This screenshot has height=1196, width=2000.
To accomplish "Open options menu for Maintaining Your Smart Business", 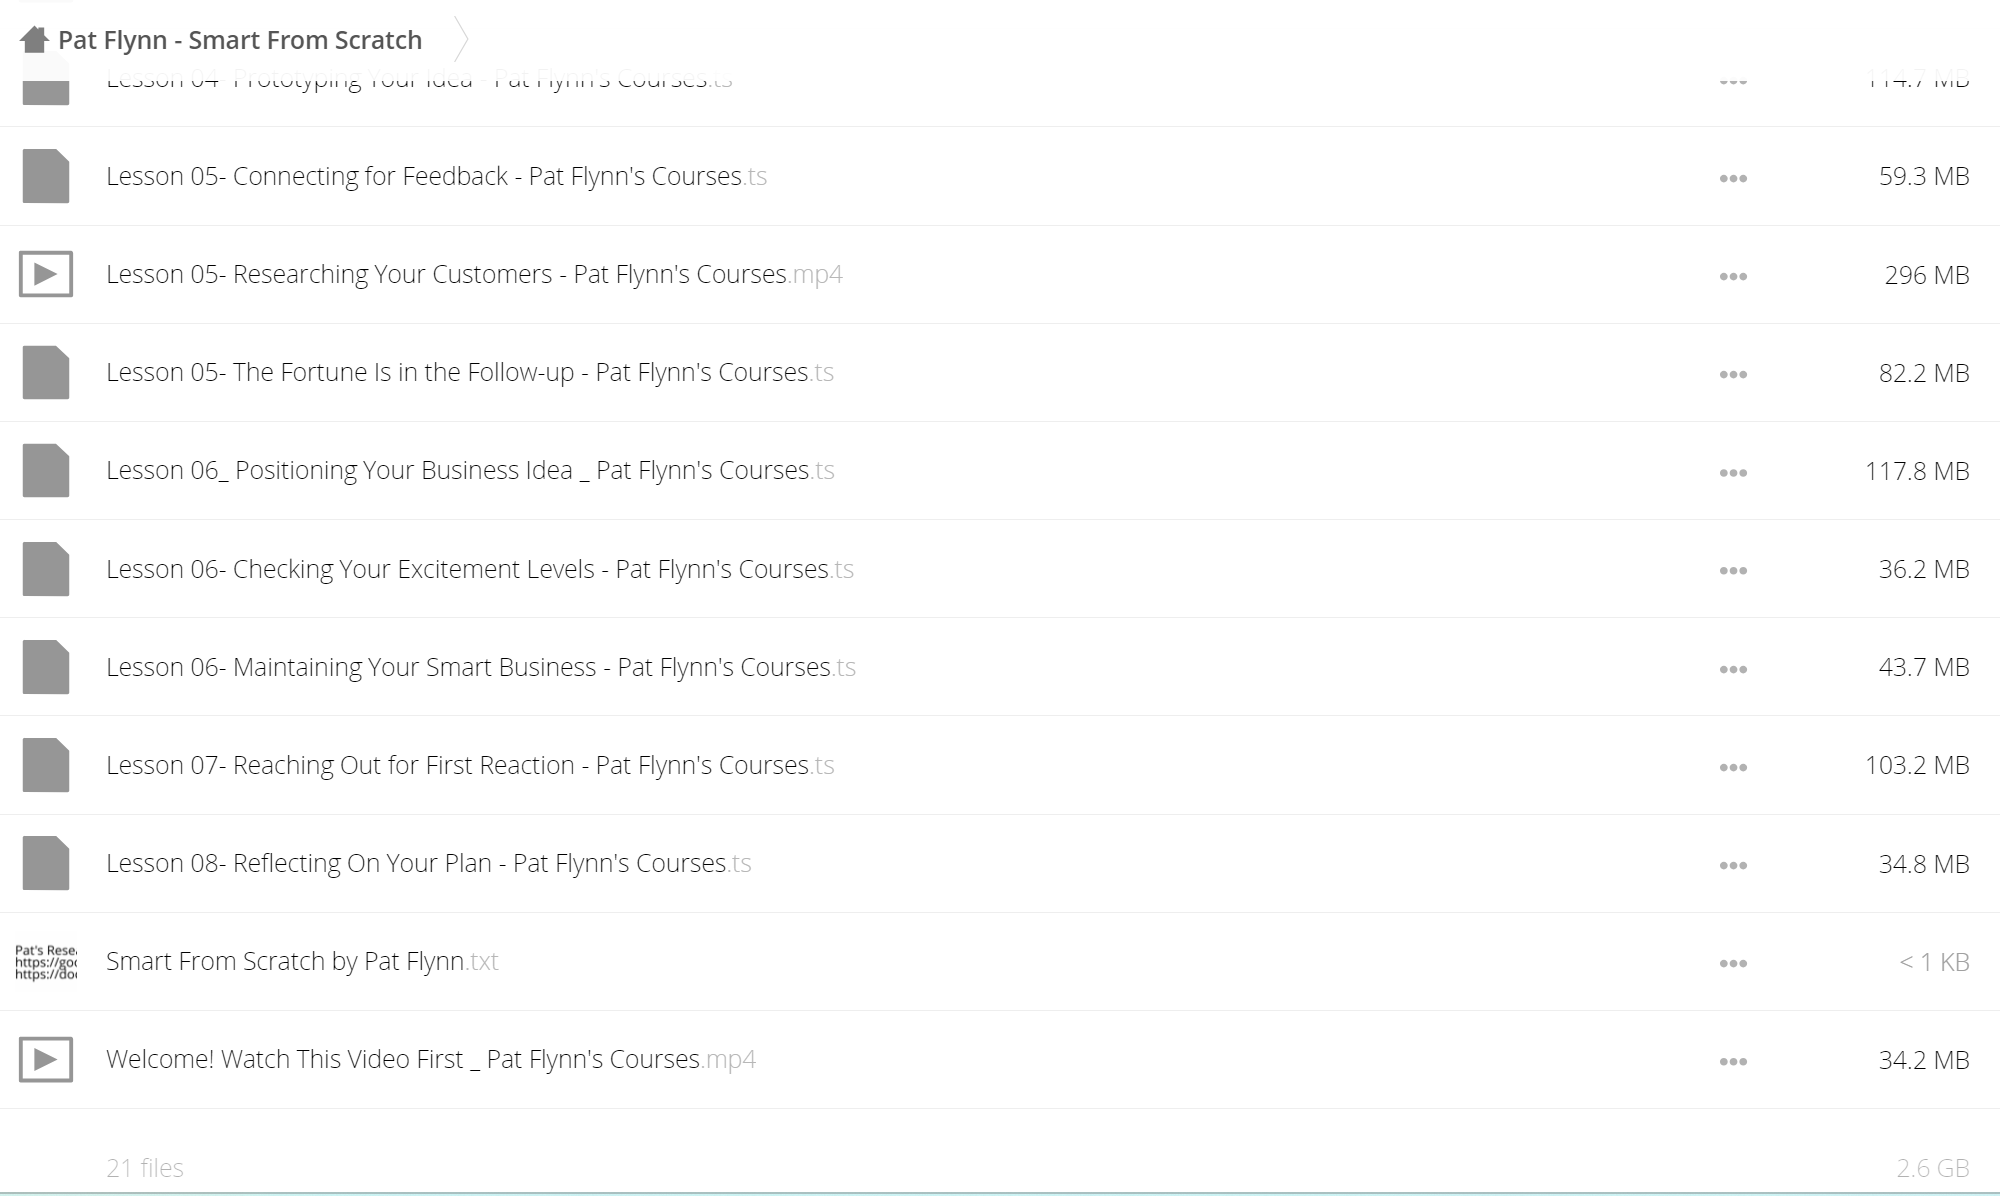I will coord(1733,669).
